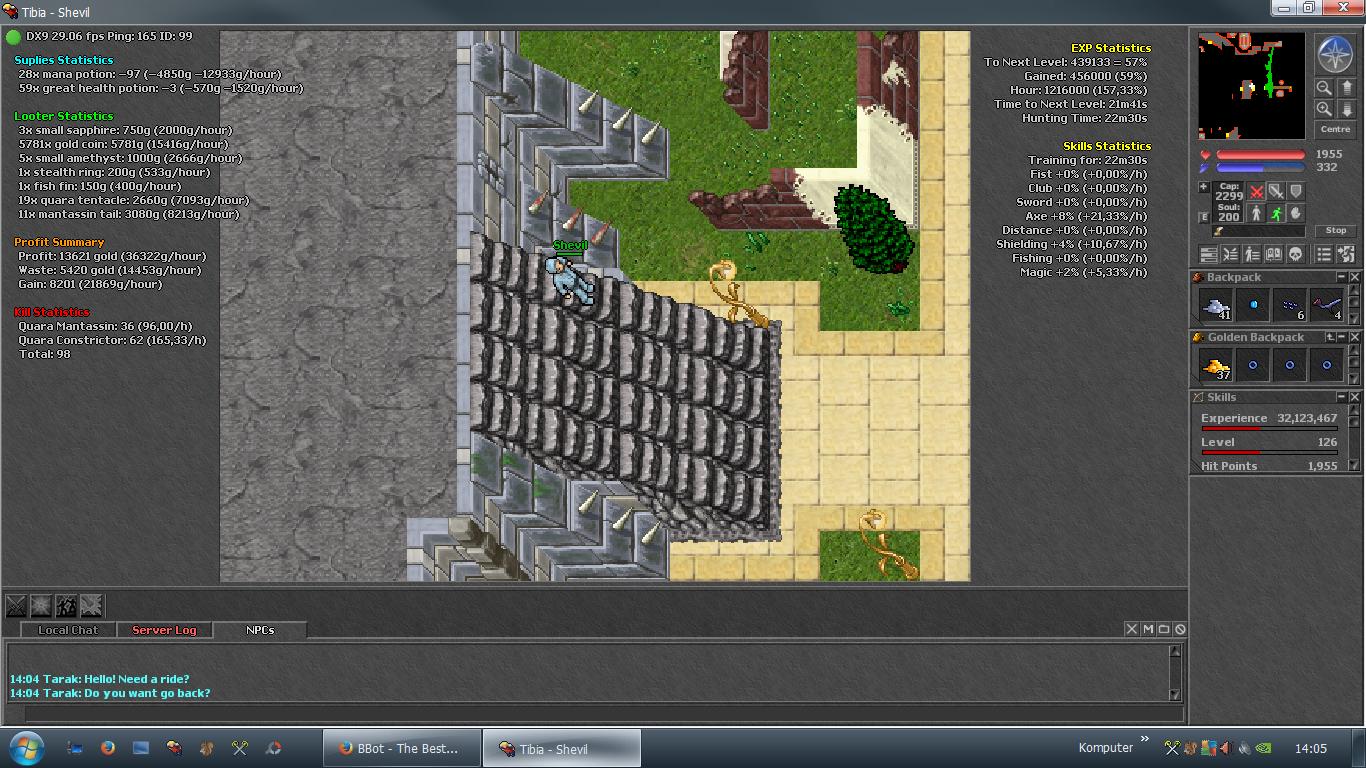Toggle chase opponent running-man mode
This screenshot has height=768, width=1366.
click(1276, 213)
